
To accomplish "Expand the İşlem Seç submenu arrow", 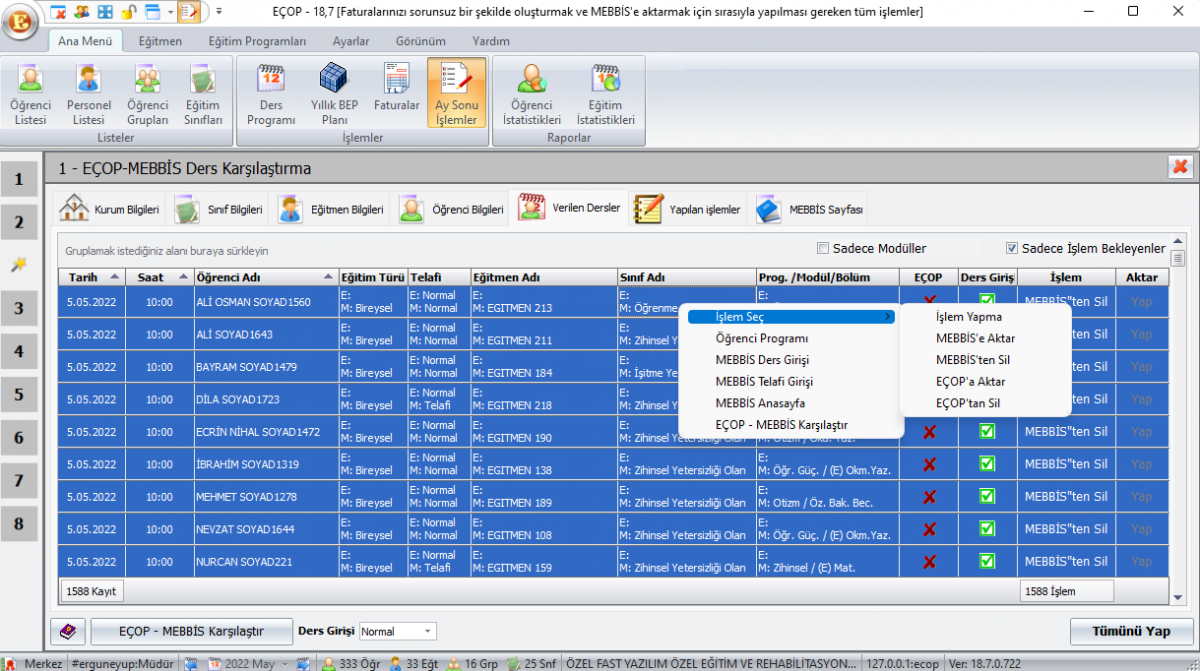I will [888, 316].
